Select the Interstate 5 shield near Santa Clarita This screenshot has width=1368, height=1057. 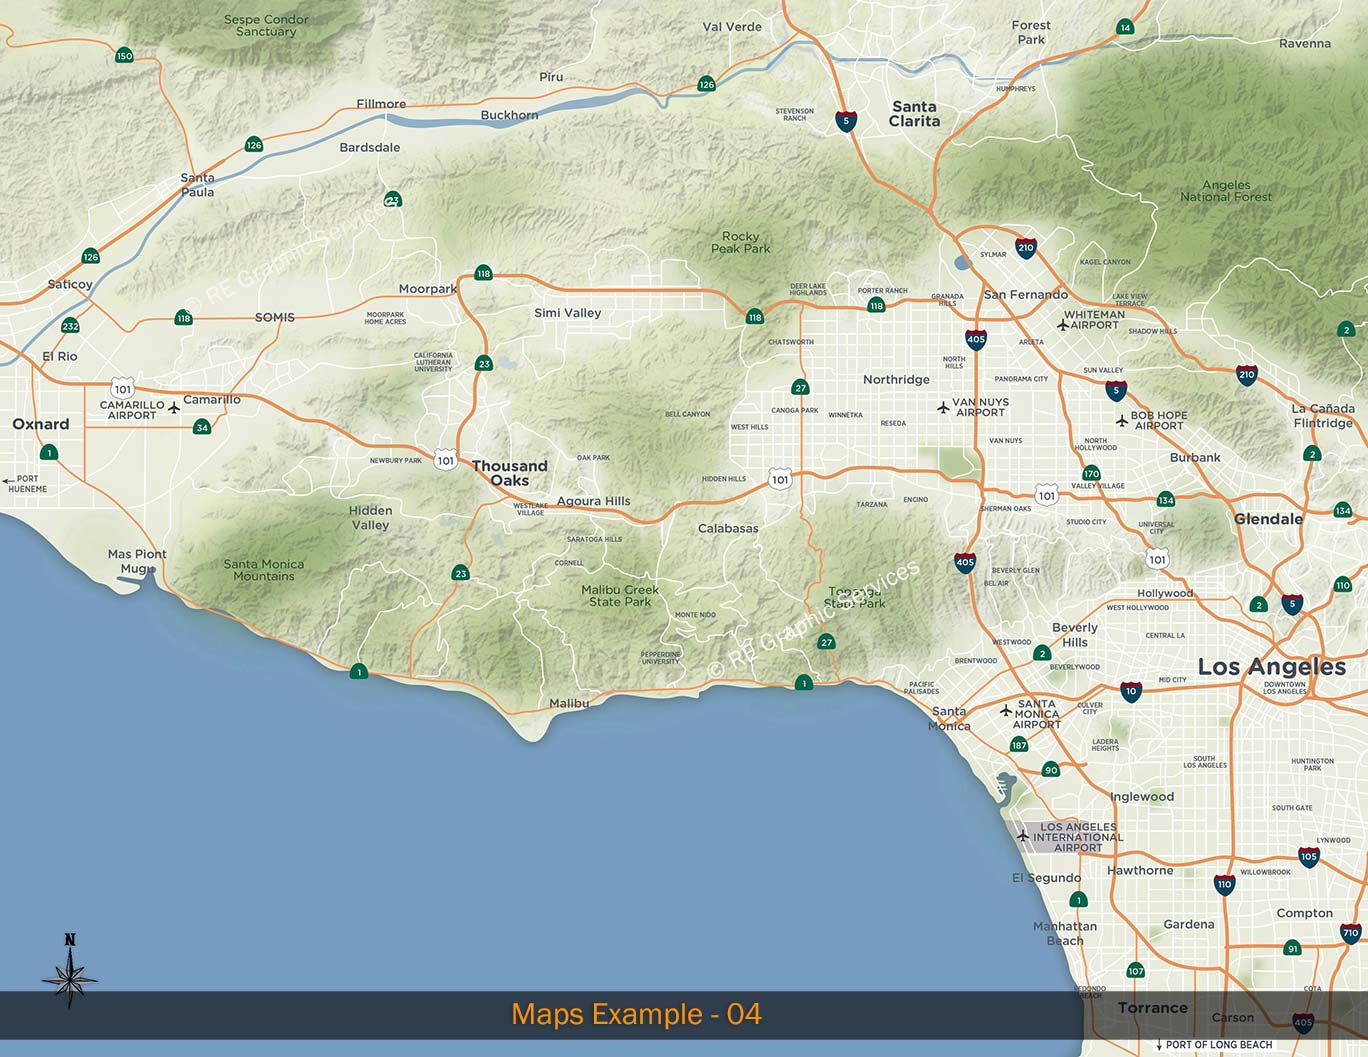pyautogui.click(x=846, y=119)
